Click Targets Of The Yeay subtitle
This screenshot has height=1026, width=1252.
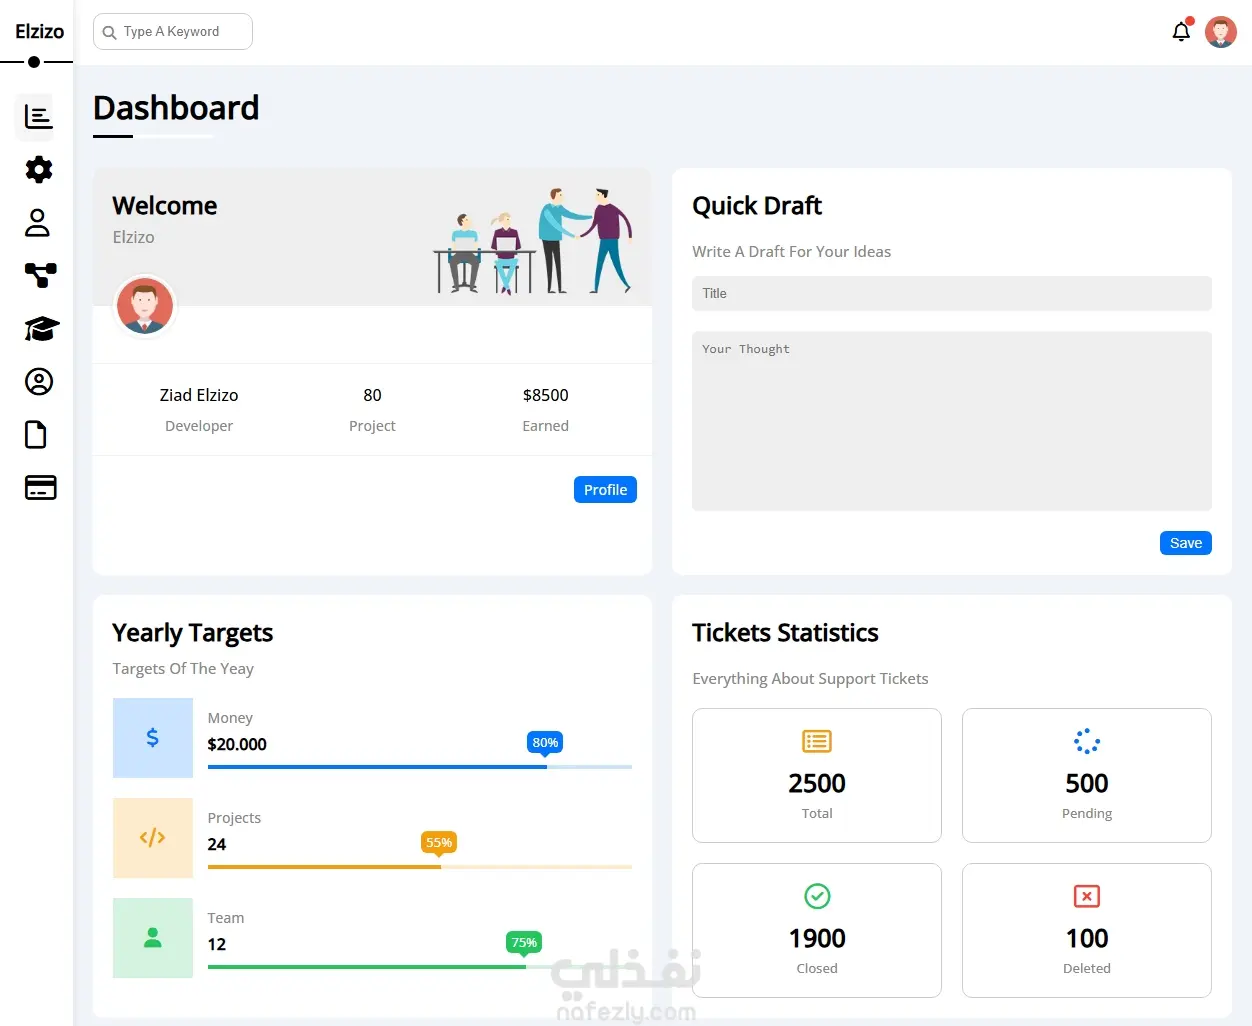click(x=183, y=669)
